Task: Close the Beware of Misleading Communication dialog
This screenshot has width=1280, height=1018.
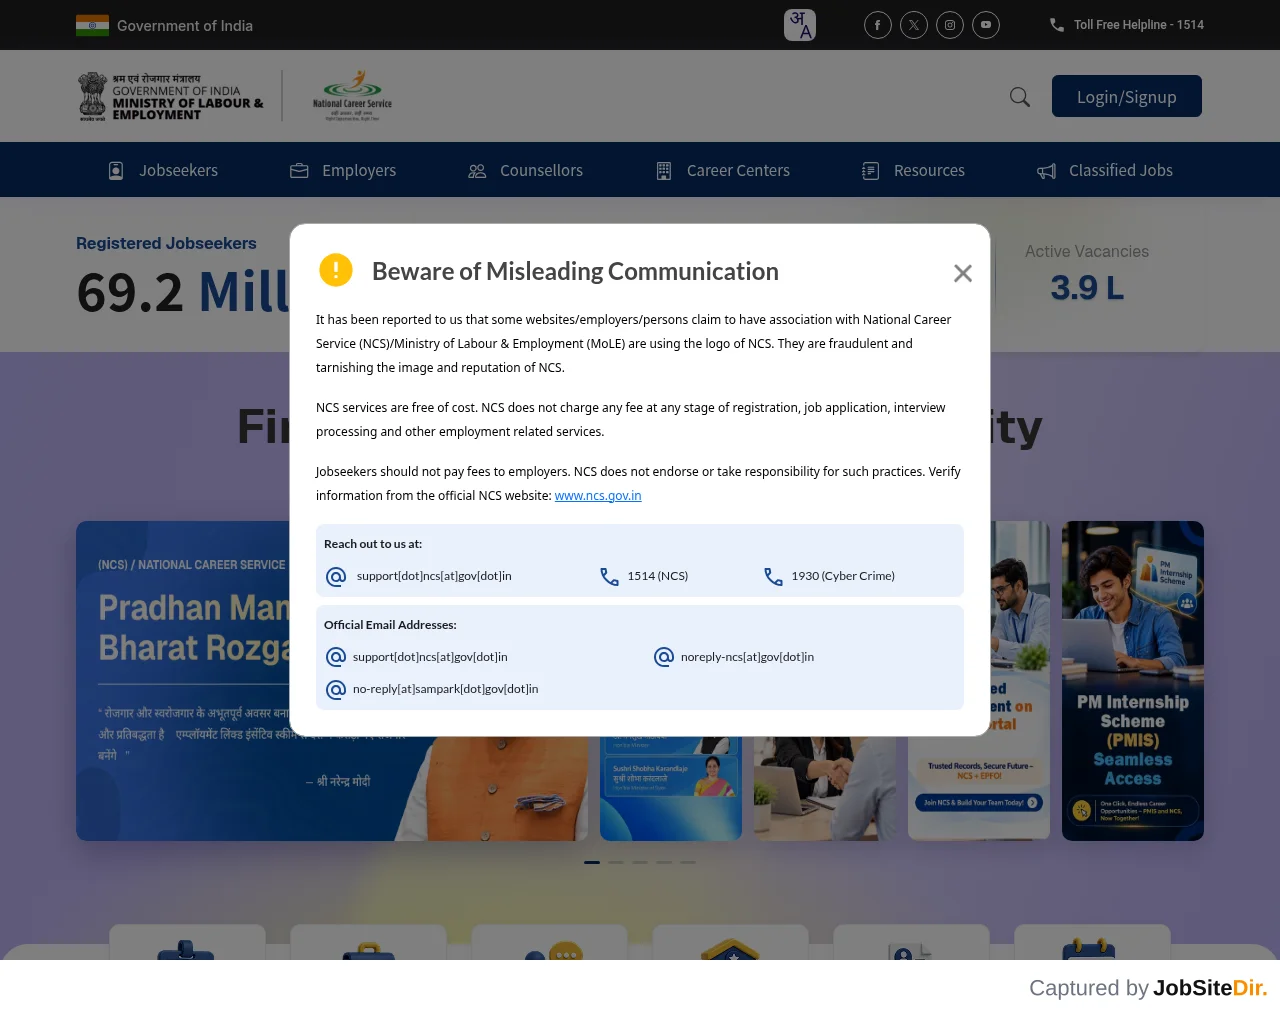Action: coord(963,273)
